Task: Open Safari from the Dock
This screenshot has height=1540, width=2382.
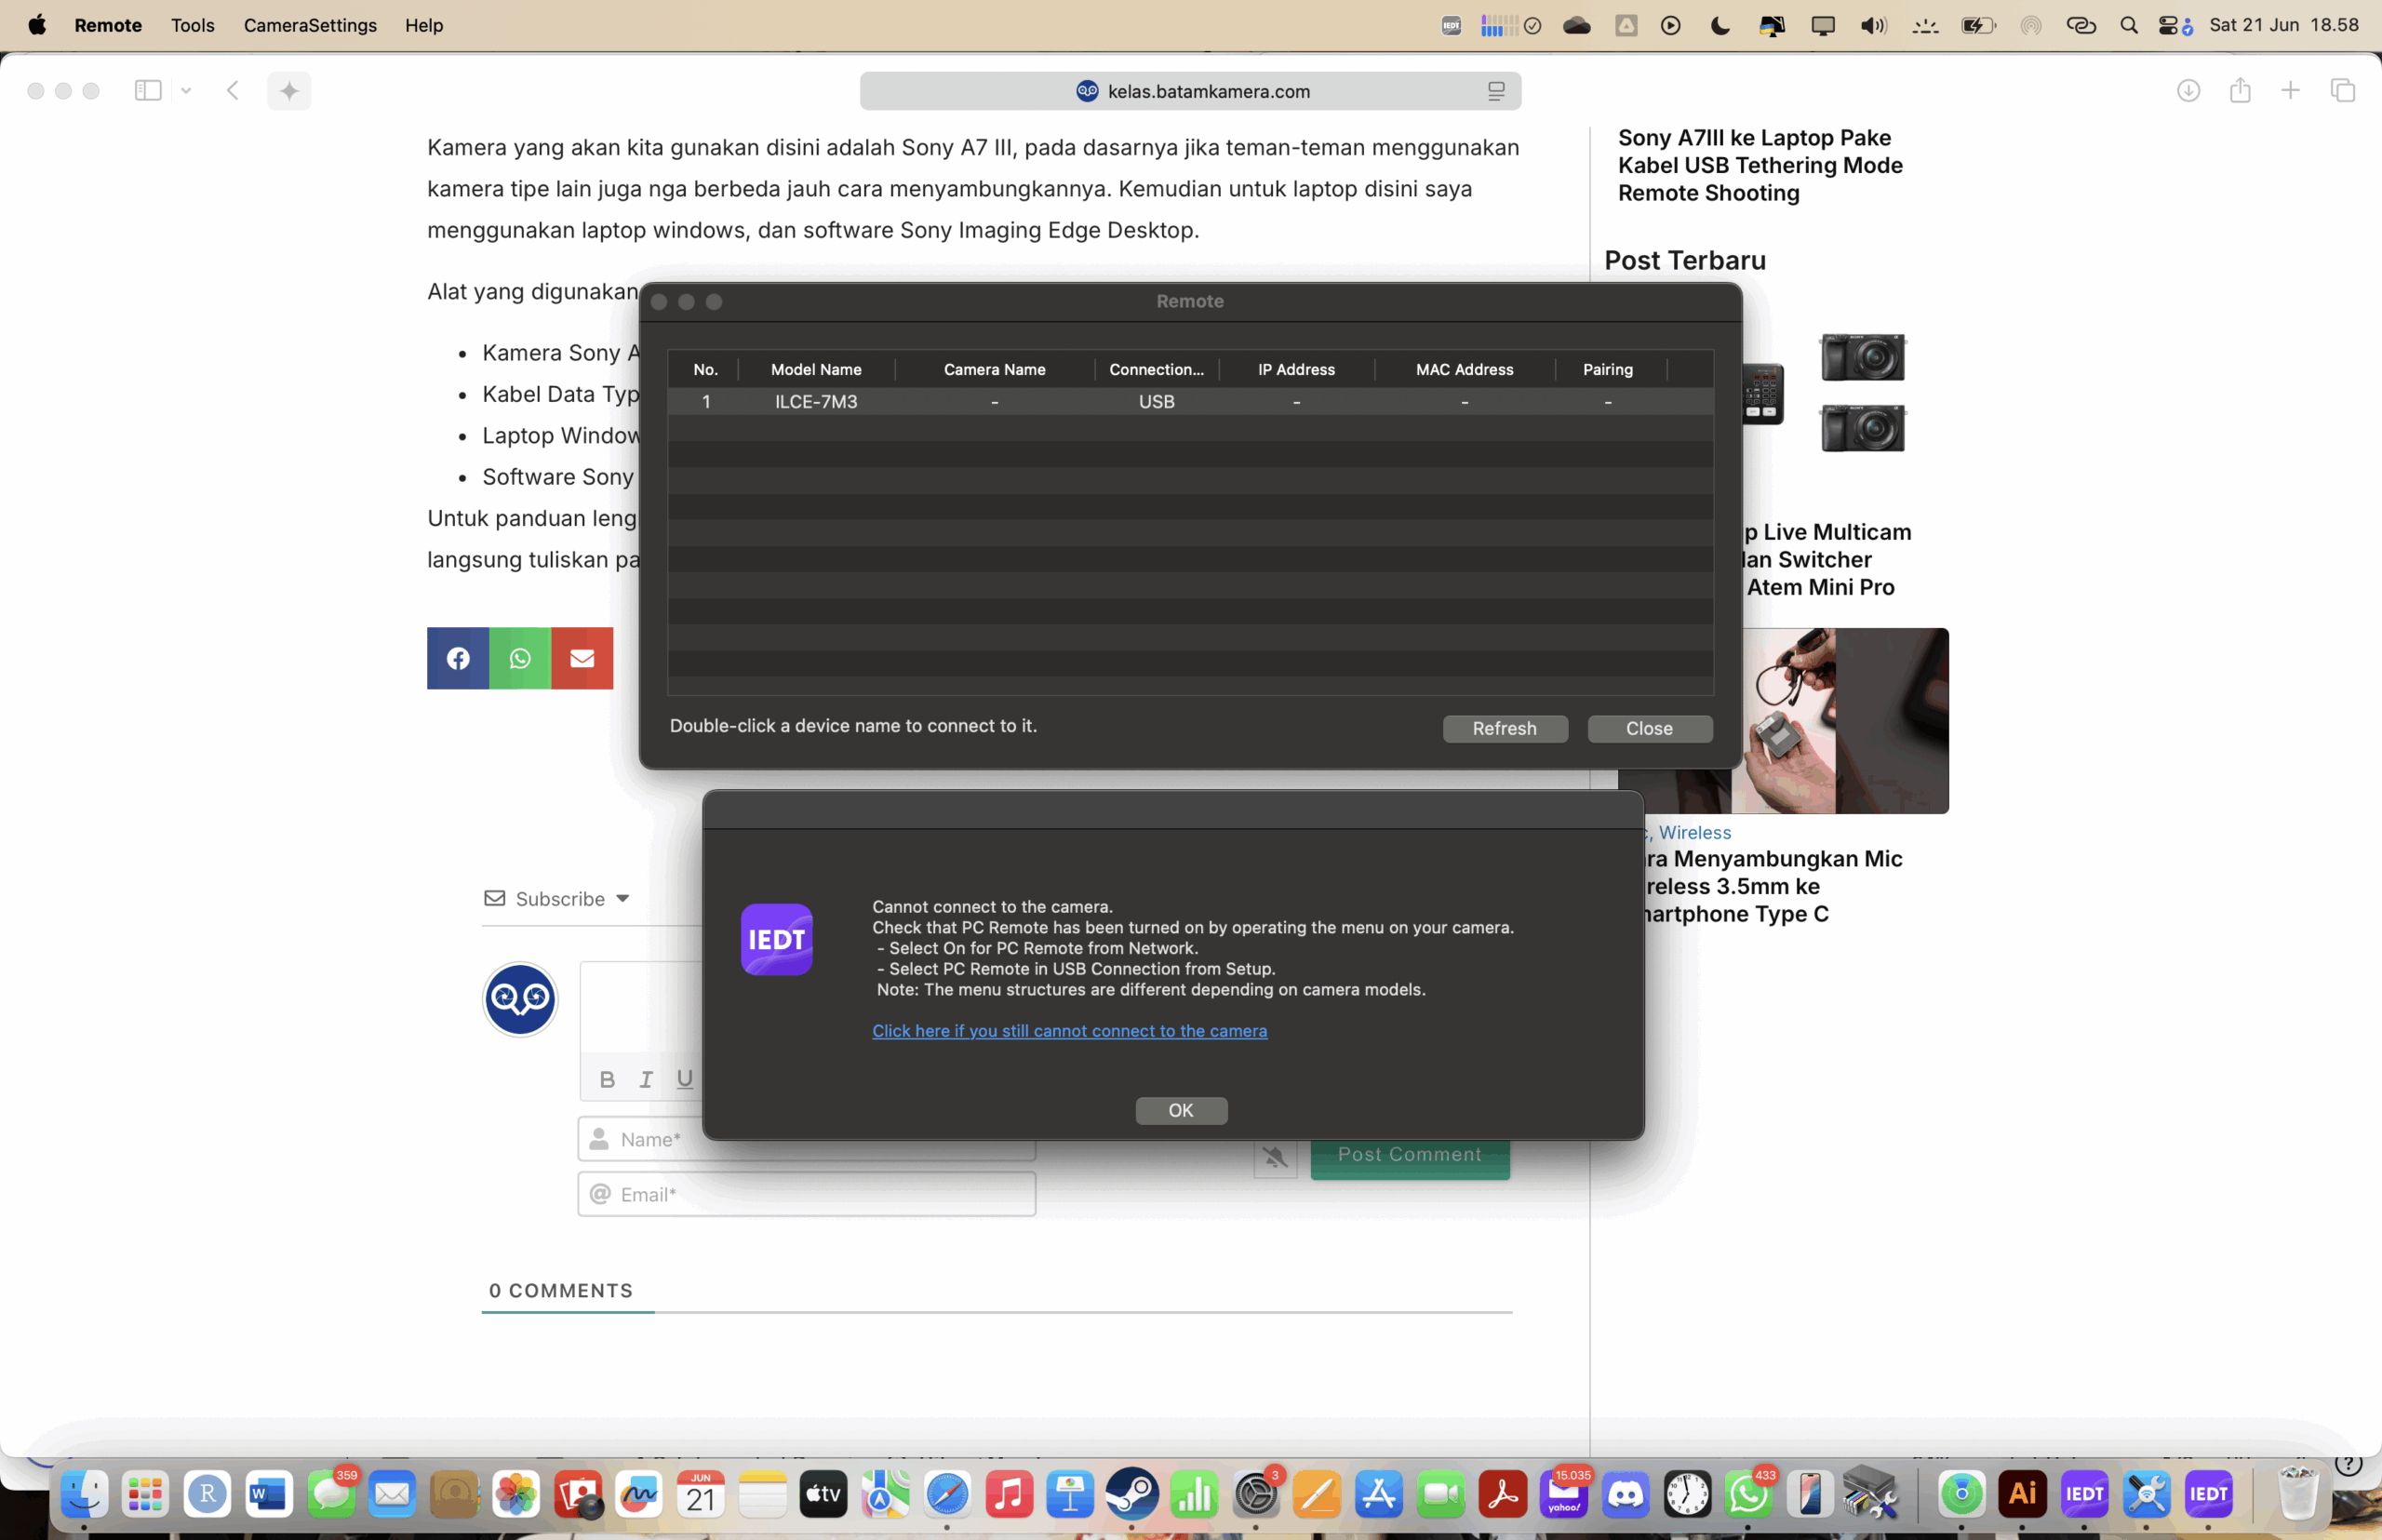Action: click(x=947, y=1494)
